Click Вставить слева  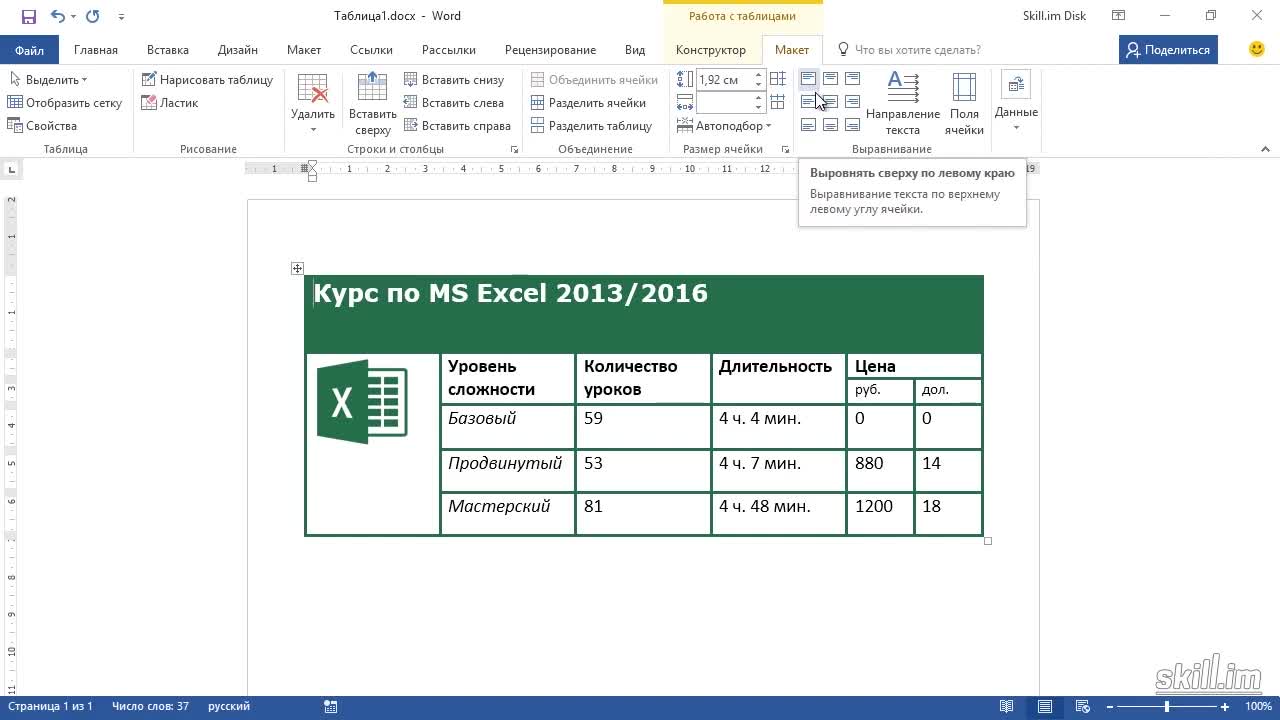pyautogui.click(x=454, y=103)
